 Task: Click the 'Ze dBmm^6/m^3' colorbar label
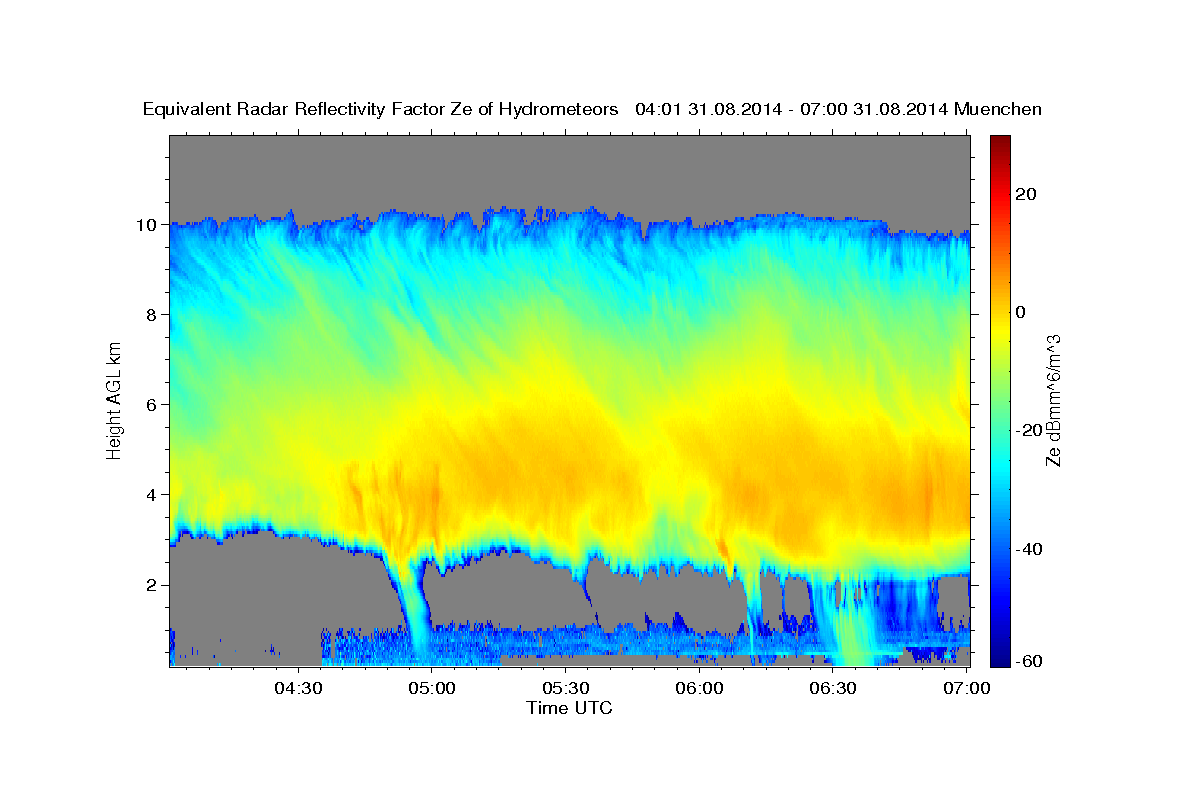point(1052,400)
